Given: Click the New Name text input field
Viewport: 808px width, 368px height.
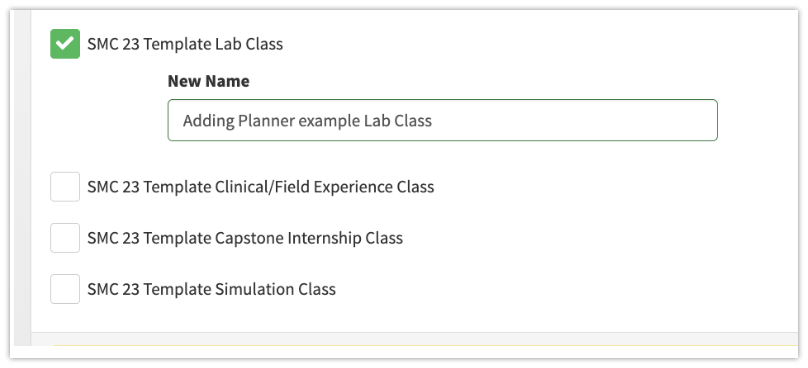Looking at the screenshot, I should click(x=442, y=120).
